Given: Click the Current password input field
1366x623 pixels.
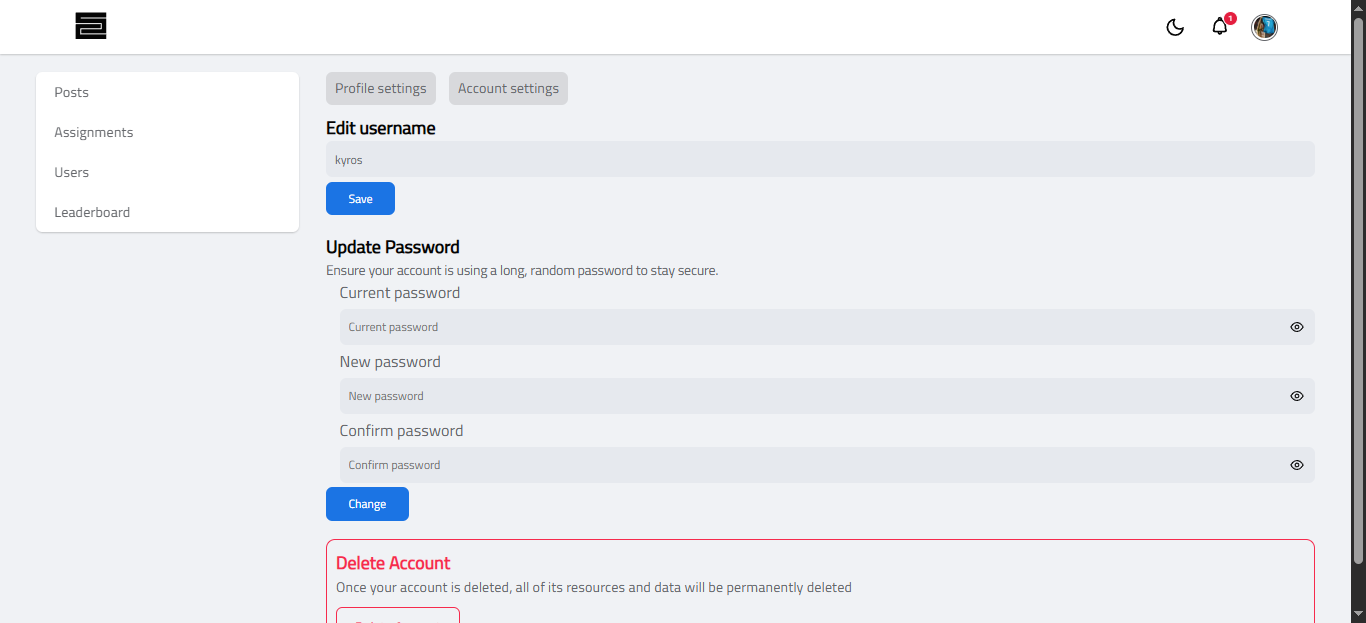Looking at the screenshot, I should [x=810, y=327].
